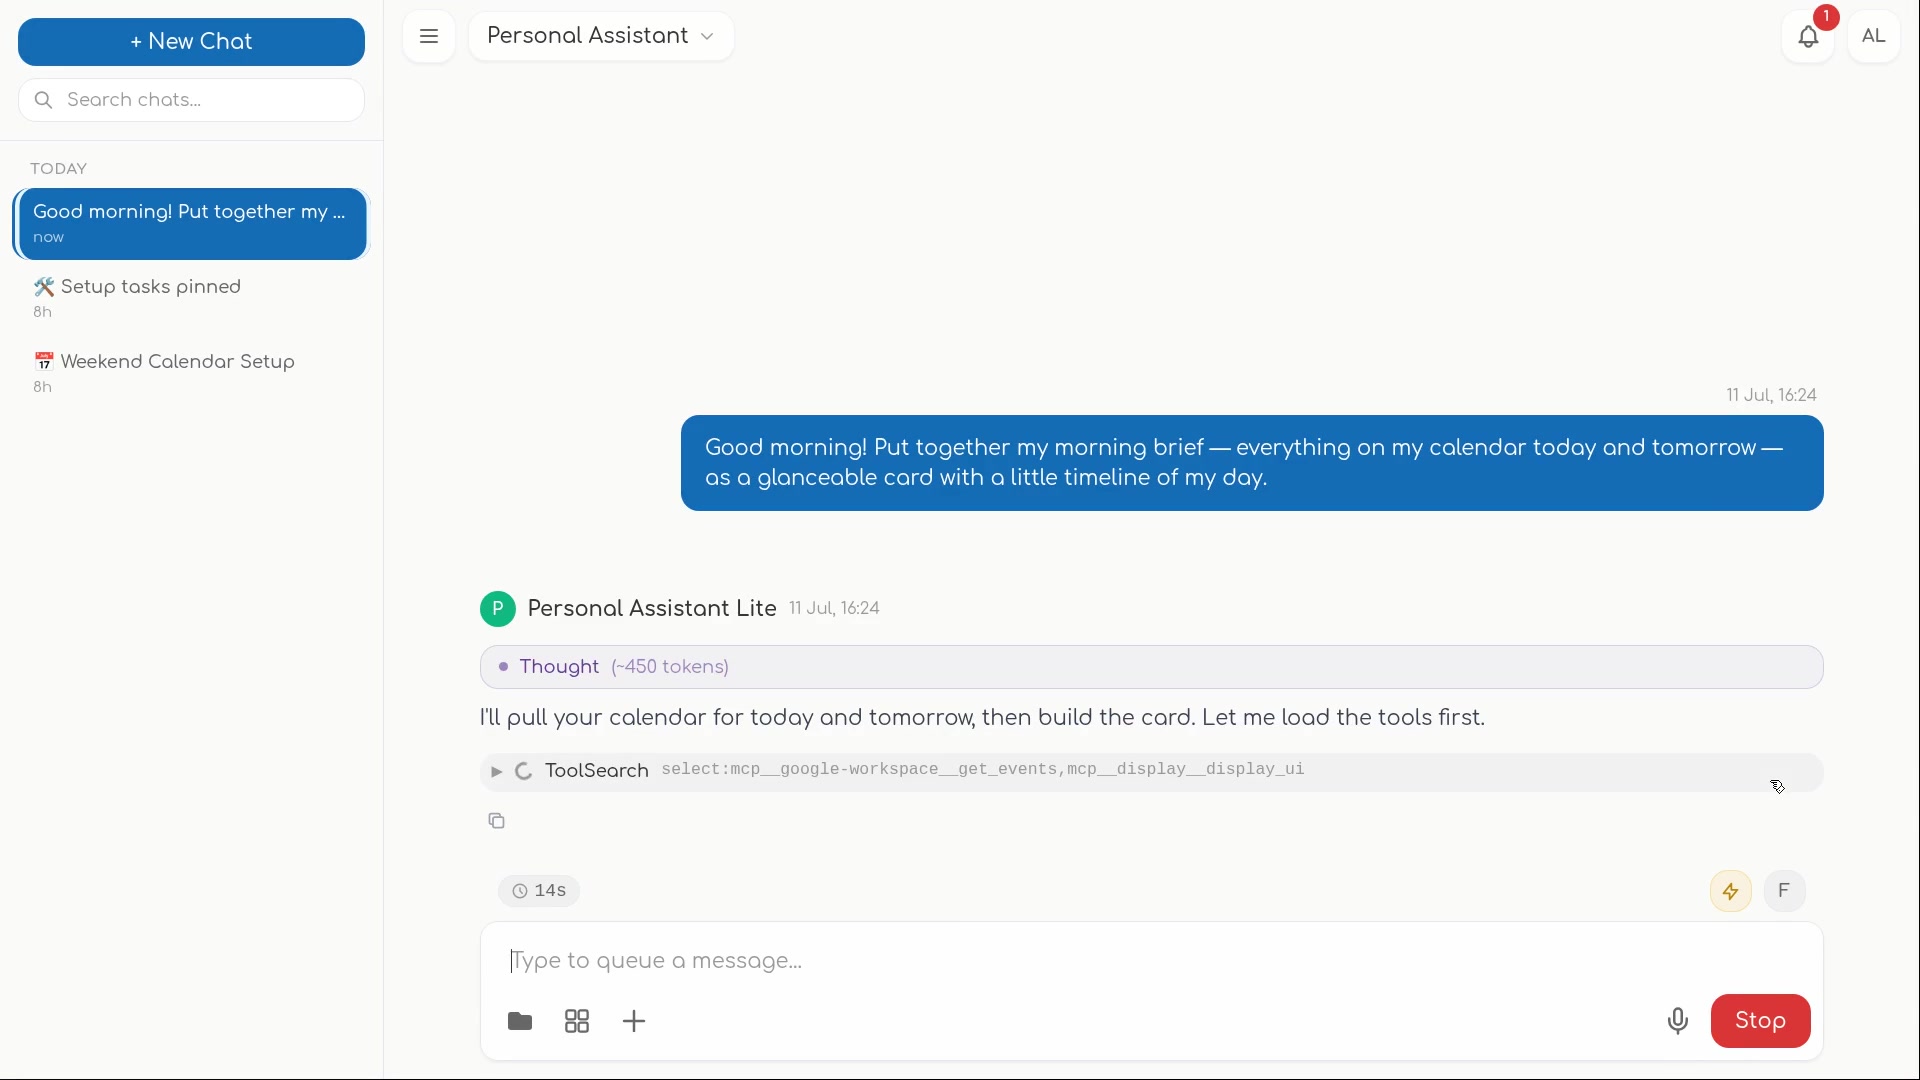
Task: Click the F button beside the lightning icon
Action: pos(1785,891)
